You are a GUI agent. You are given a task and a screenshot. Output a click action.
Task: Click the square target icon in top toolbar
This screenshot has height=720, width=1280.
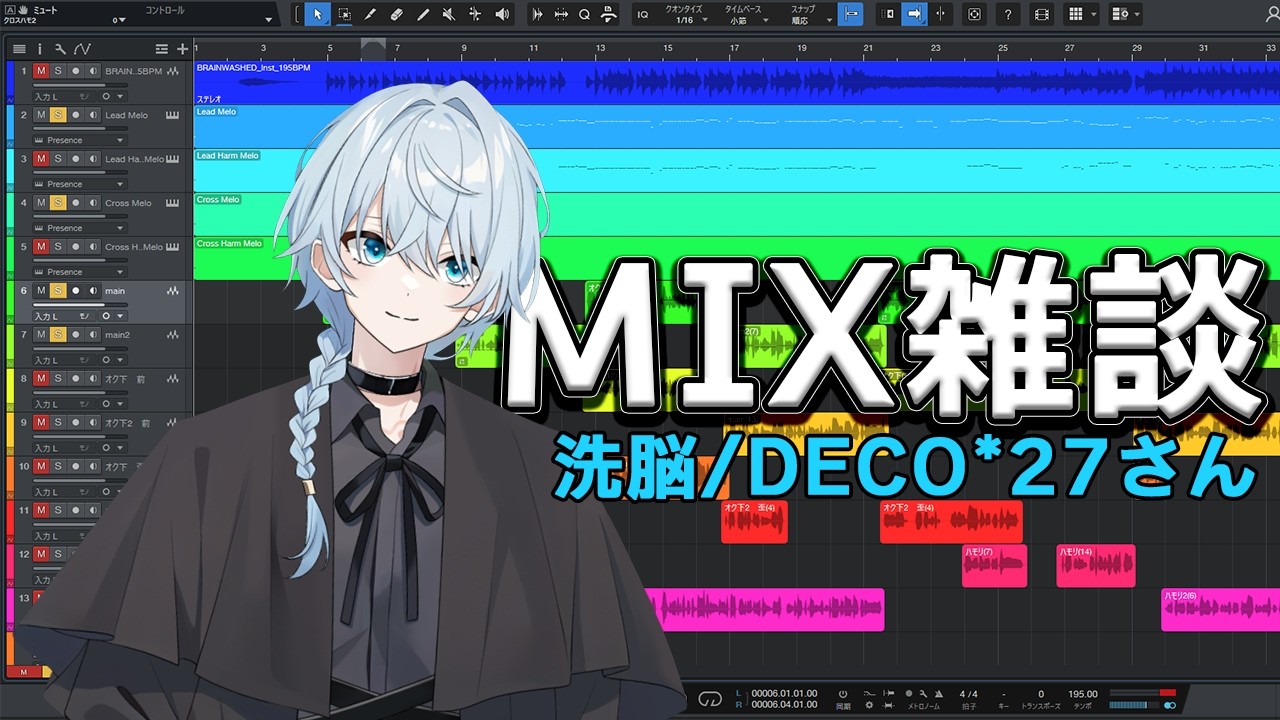(x=974, y=14)
